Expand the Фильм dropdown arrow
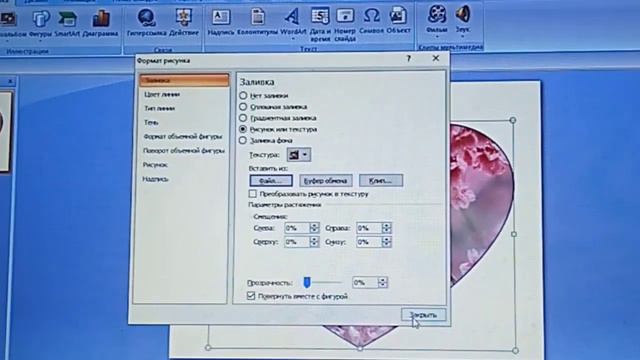Image resolution: width=640 pixels, height=360 pixels. (x=436, y=37)
